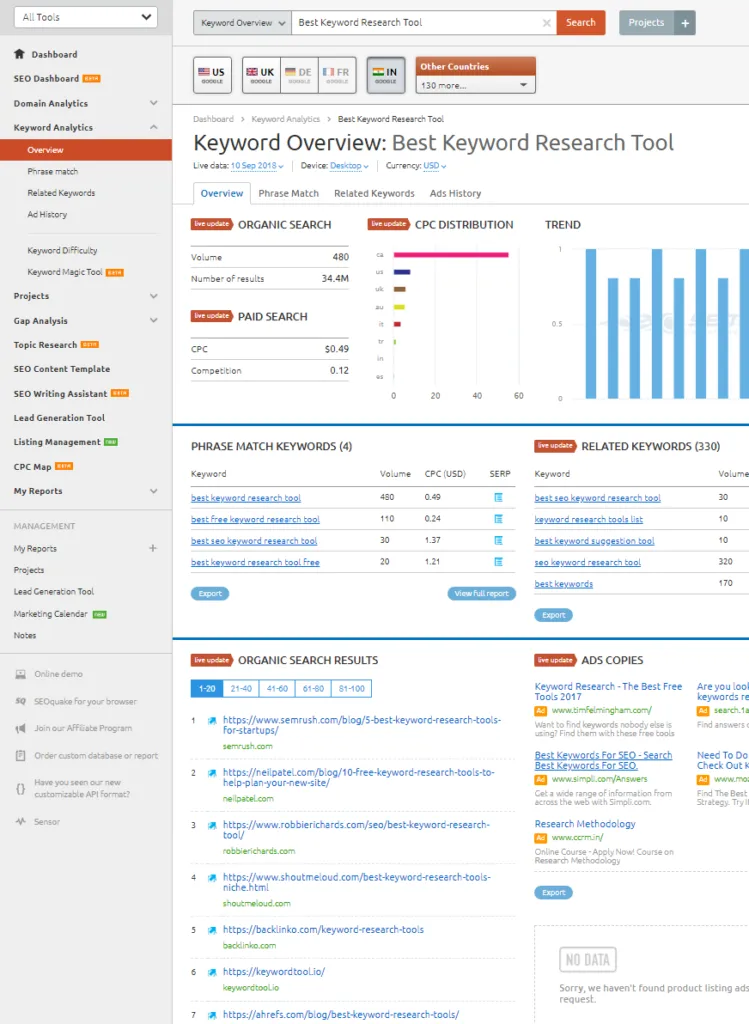This screenshot has width=749, height=1024.
Task: Open SEO Content Template
Action: click(62, 369)
